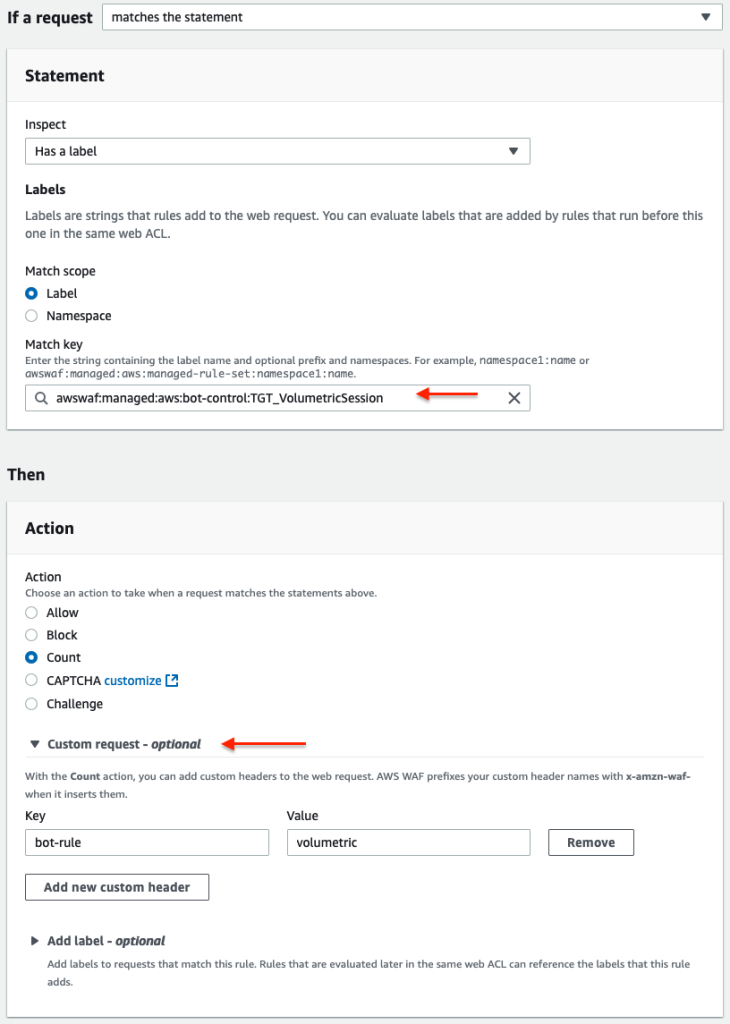Open the 'matches the statement' dropdown

pyautogui.click(x=410, y=17)
